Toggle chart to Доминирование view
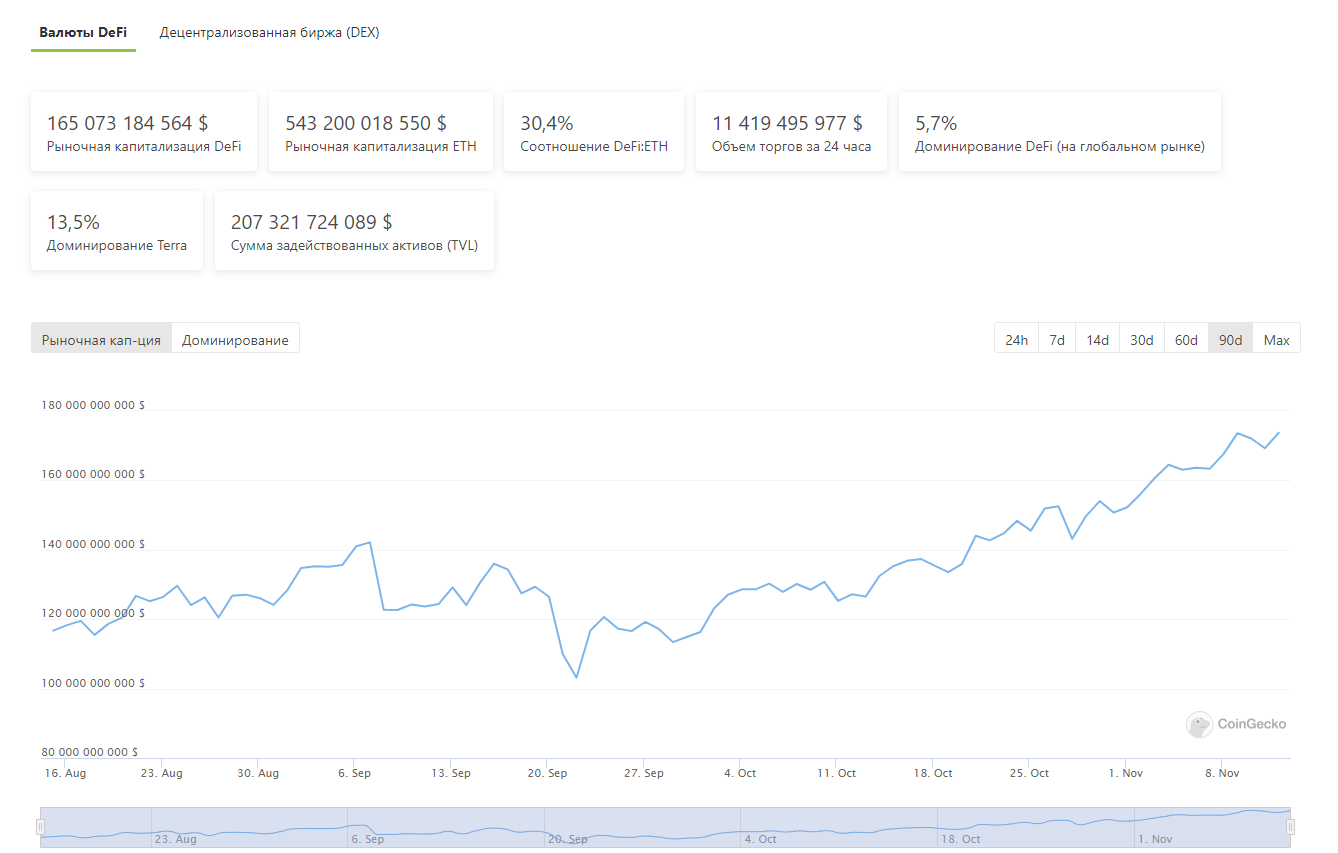Screen dimensions: 1338x853 (x=235, y=339)
